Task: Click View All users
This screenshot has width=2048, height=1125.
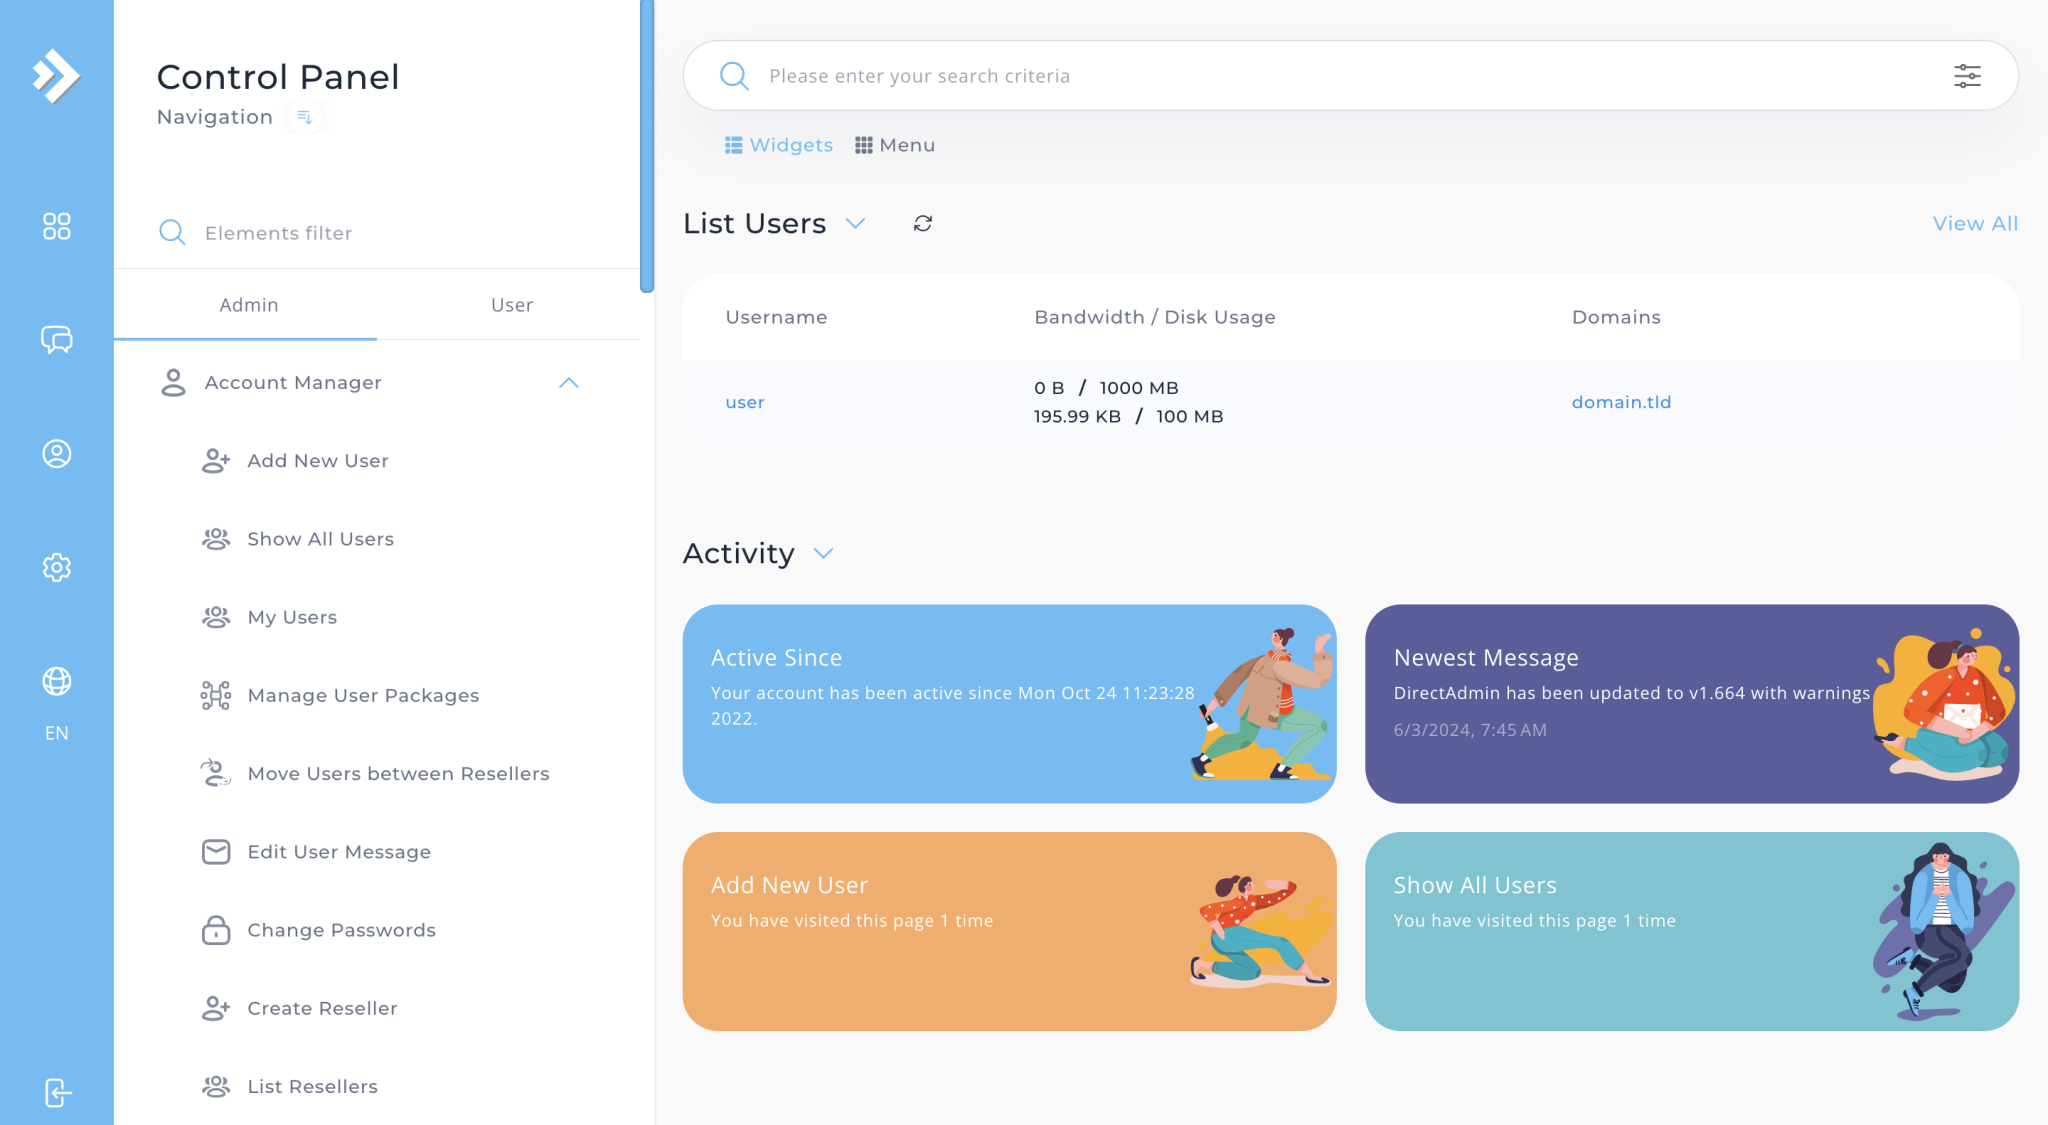Action: [1974, 223]
